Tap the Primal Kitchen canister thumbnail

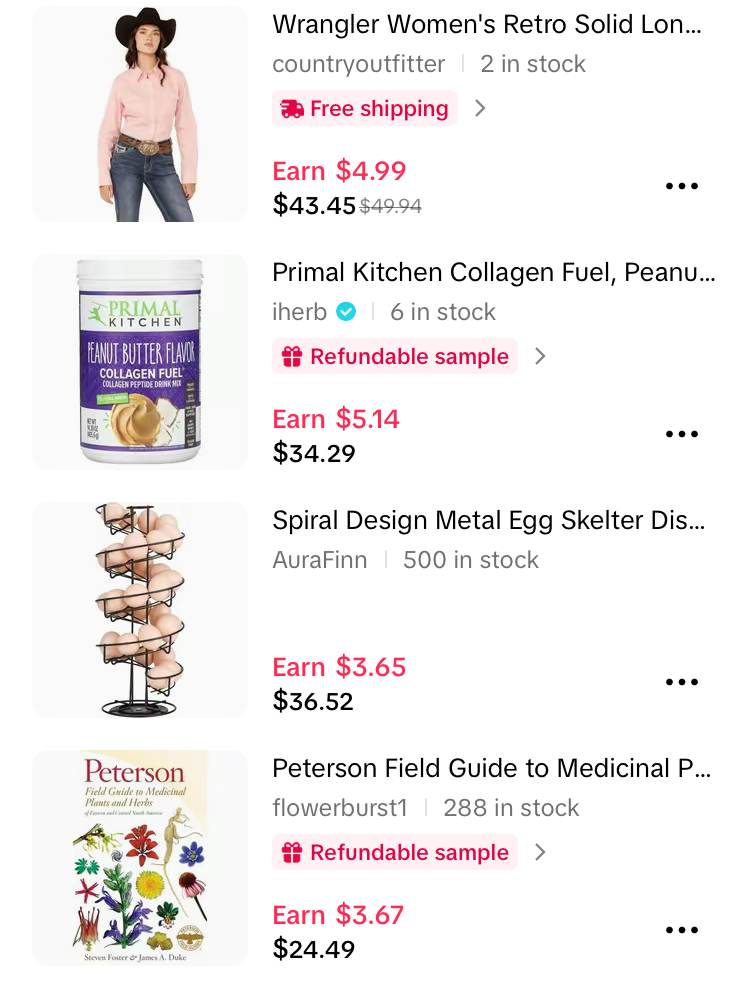(x=140, y=362)
